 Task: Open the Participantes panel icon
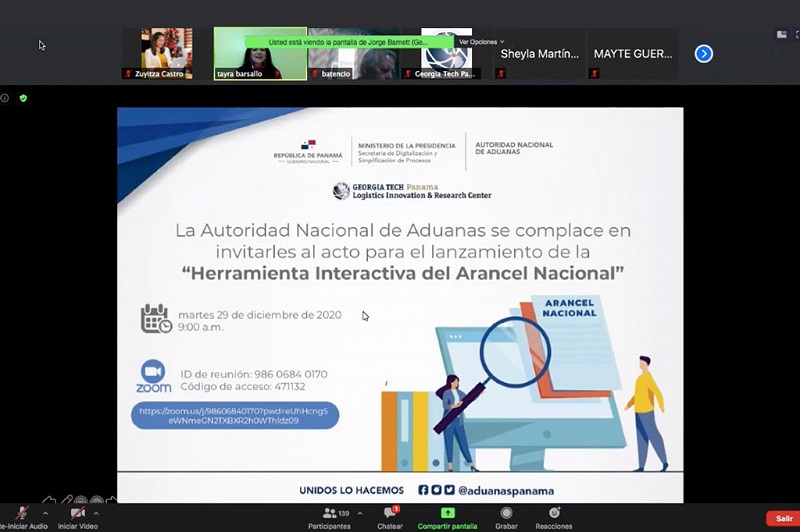[x=330, y=513]
